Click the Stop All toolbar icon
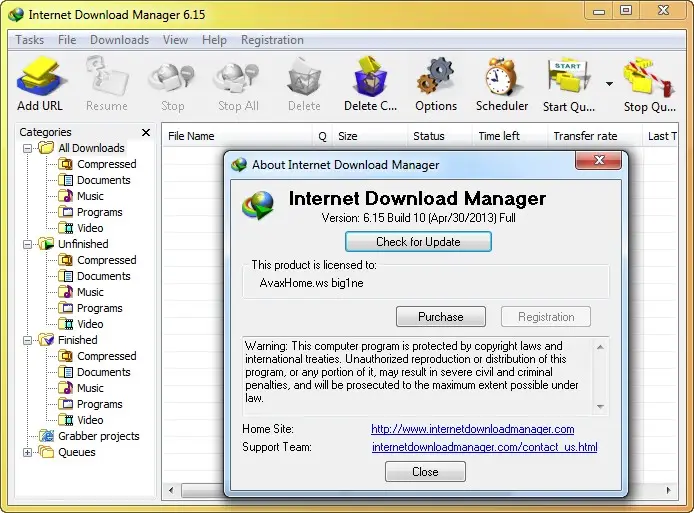 click(x=237, y=79)
